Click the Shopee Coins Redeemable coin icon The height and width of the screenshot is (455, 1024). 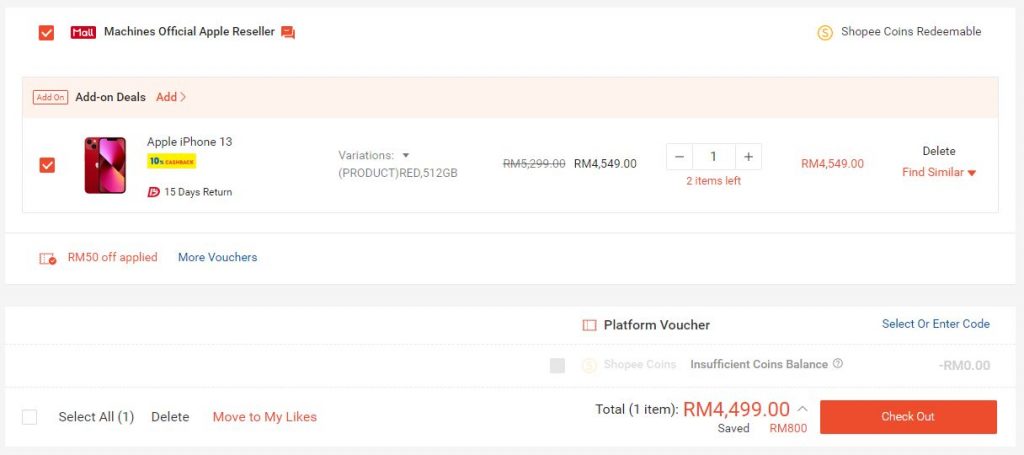pyautogui.click(x=825, y=33)
